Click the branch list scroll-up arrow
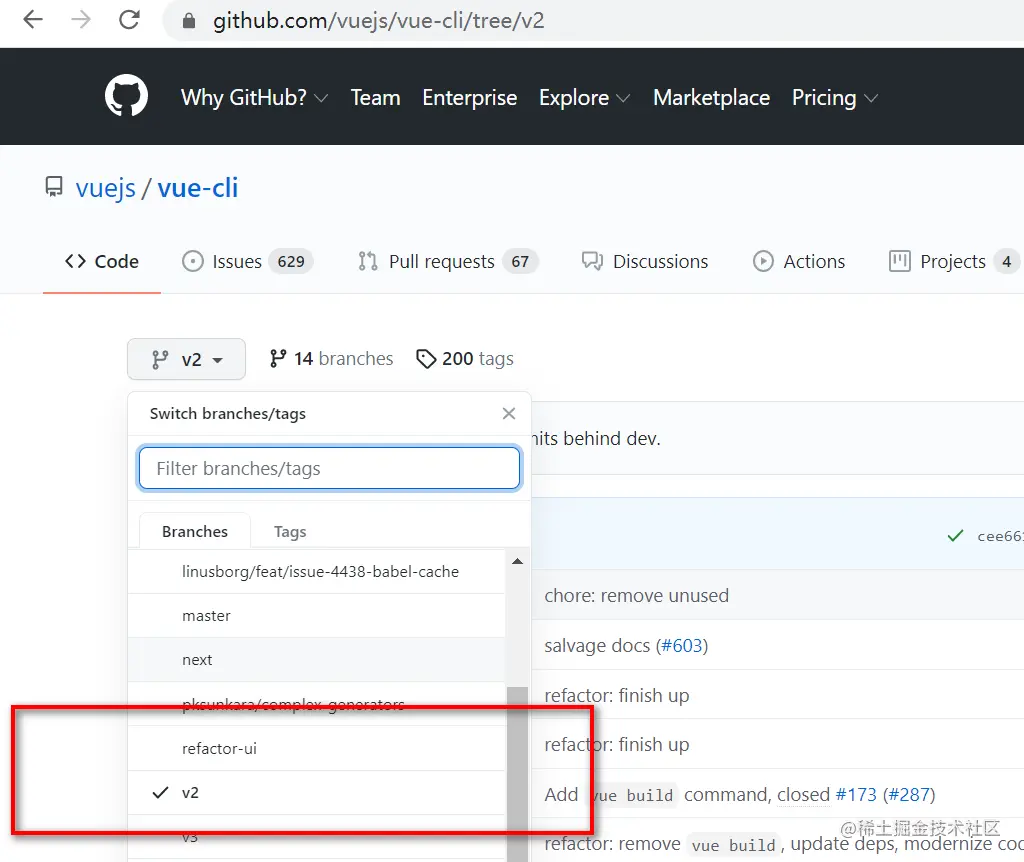Screen dimensions: 1024x862 (x=517, y=561)
